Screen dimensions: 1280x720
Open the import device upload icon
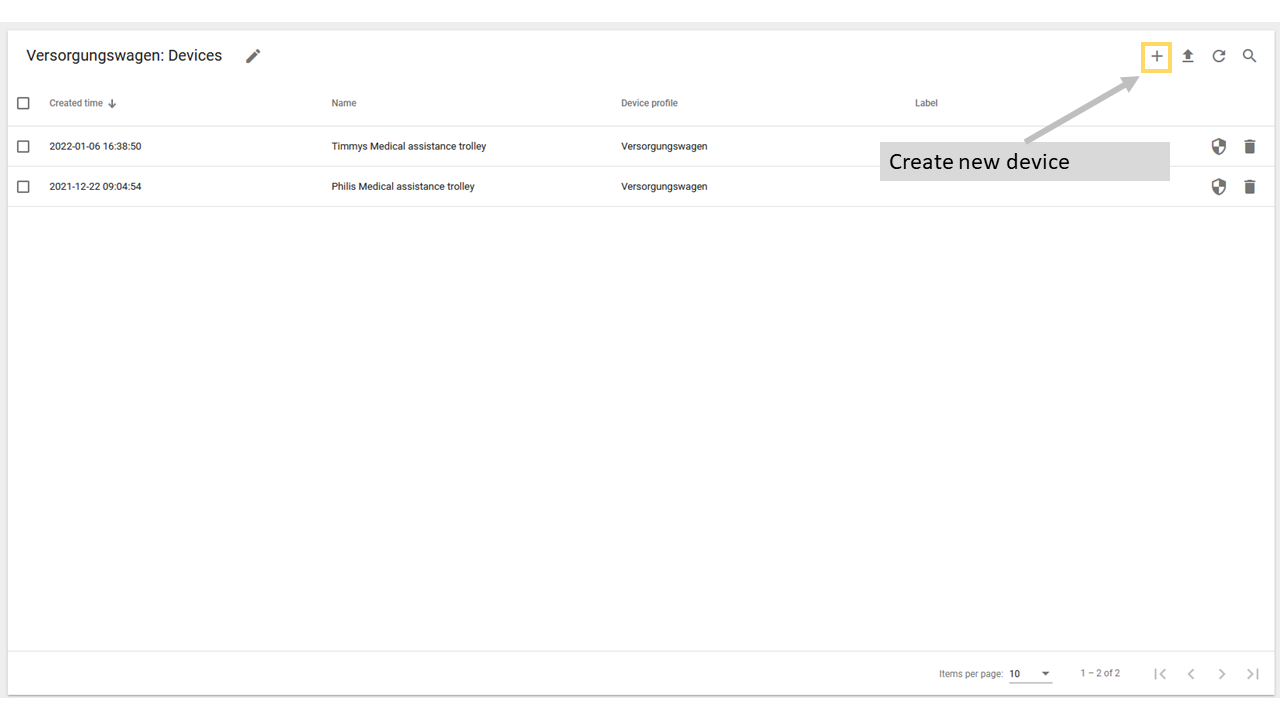(x=1188, y=57)
